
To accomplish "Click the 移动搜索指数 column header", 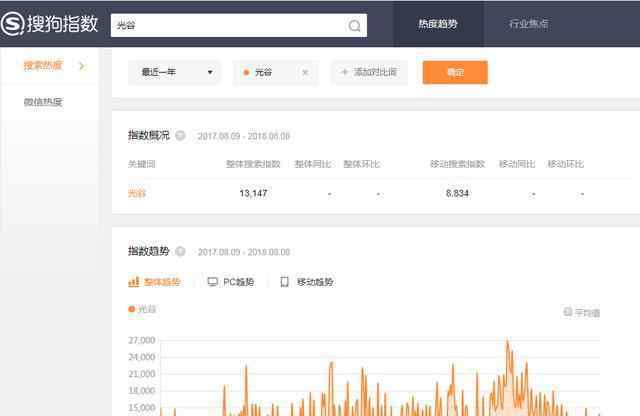I will (x=457, y=164).
